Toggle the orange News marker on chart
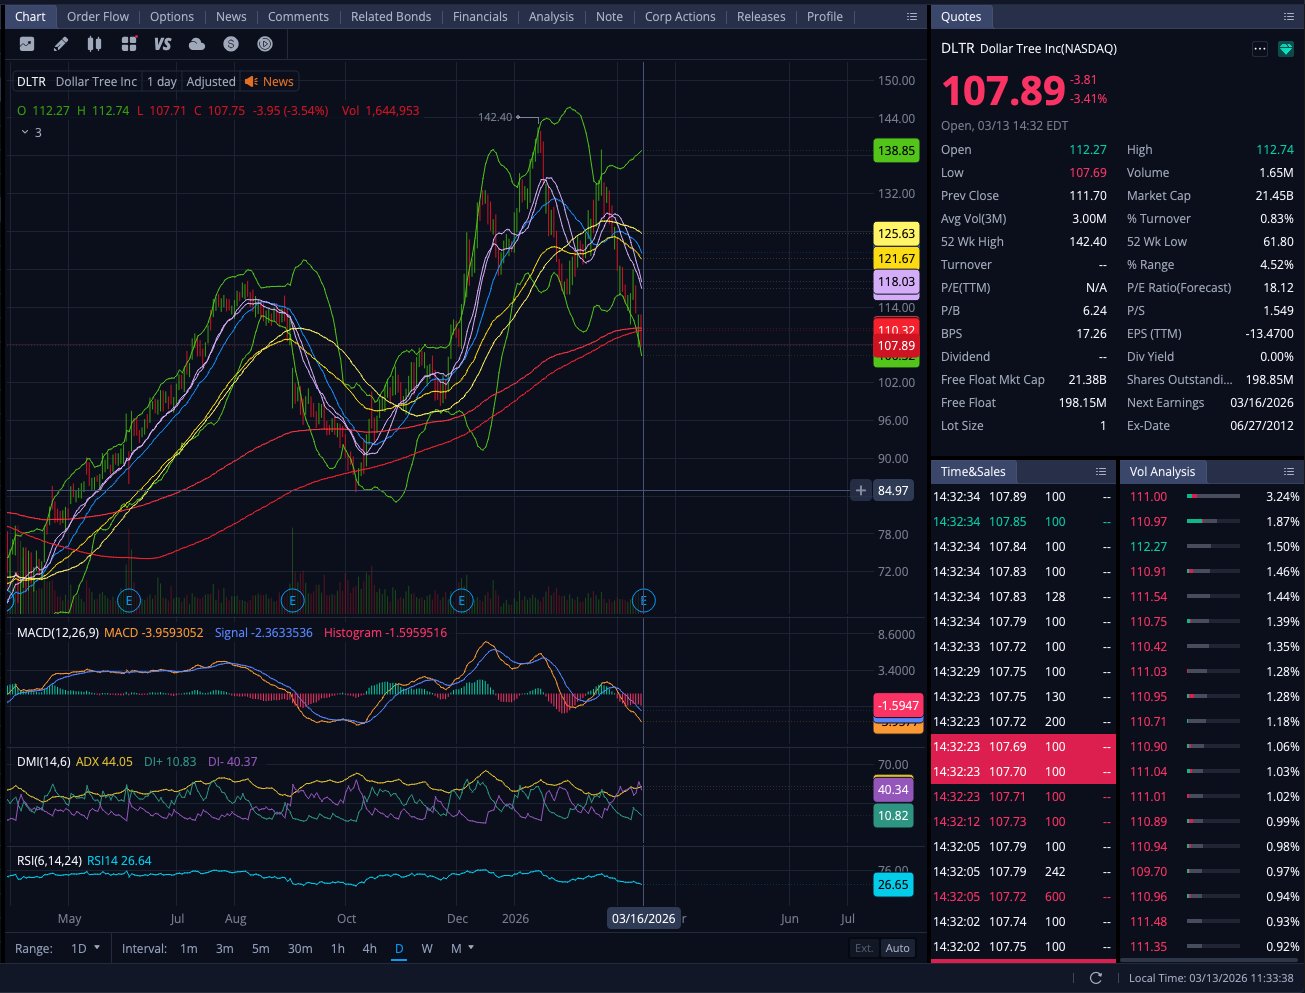This screenshot has width=1305, height=993. point(269,82)
